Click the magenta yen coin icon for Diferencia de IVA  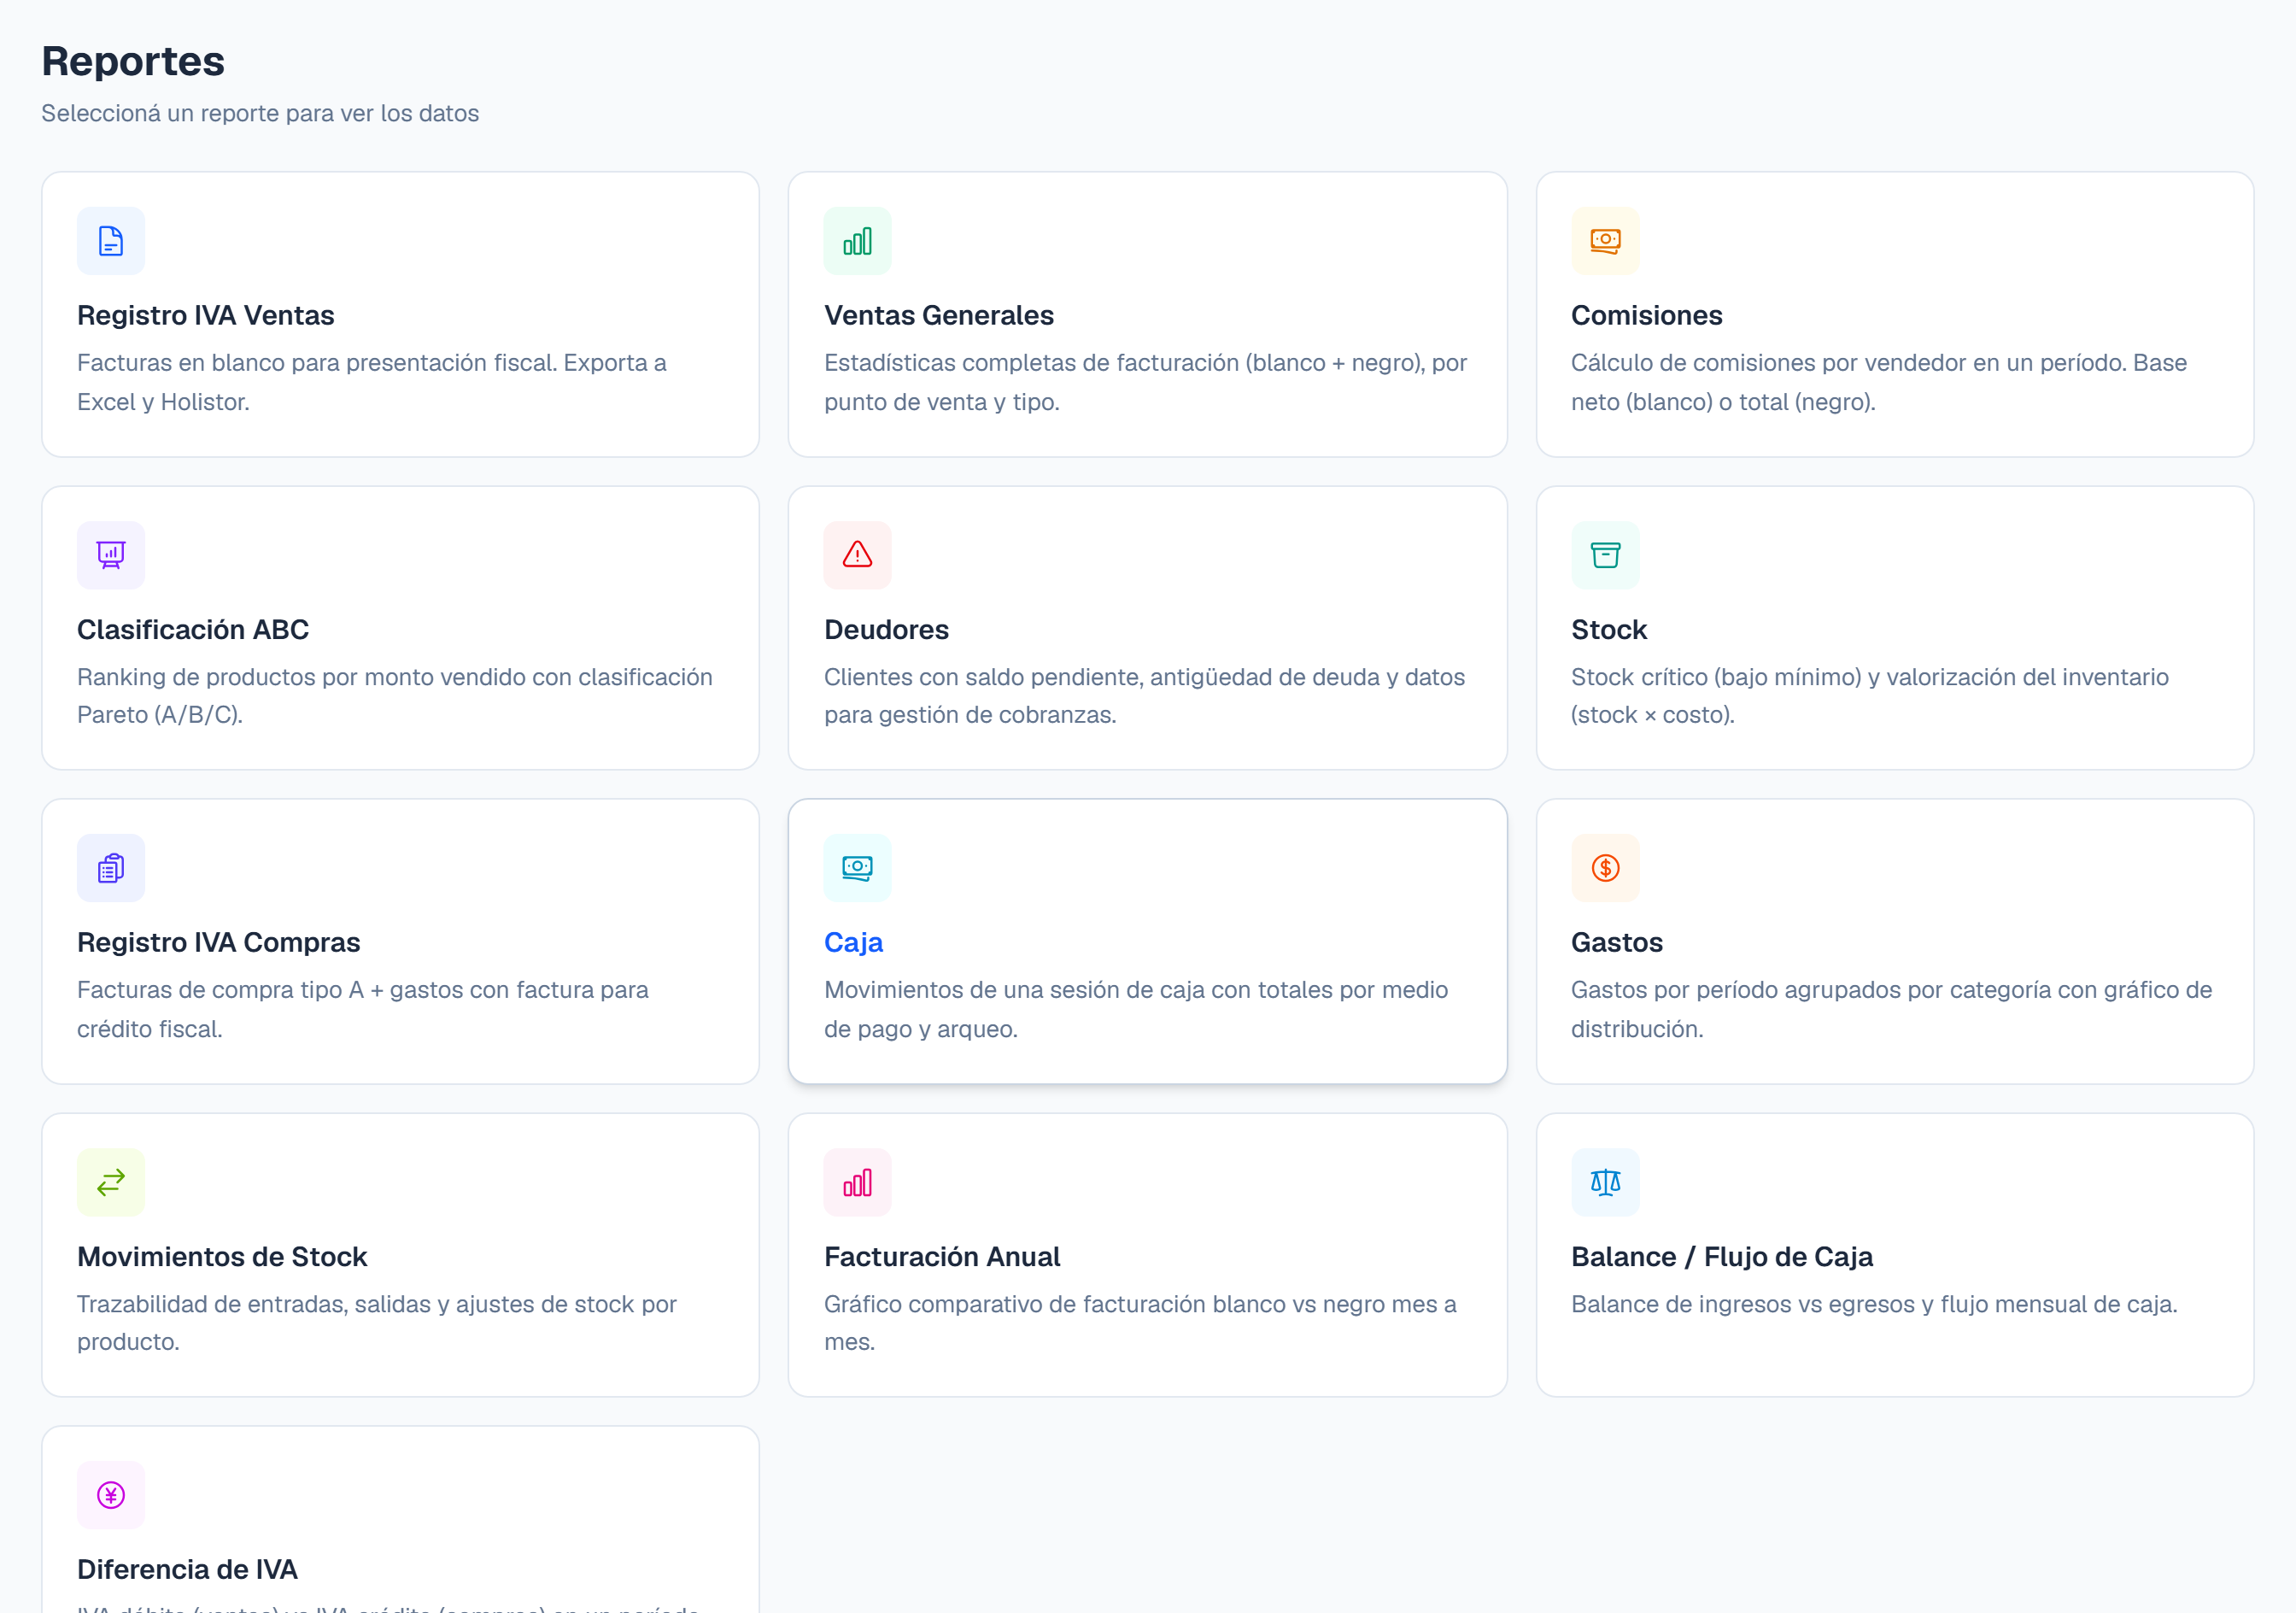(x=111, y=1495)
